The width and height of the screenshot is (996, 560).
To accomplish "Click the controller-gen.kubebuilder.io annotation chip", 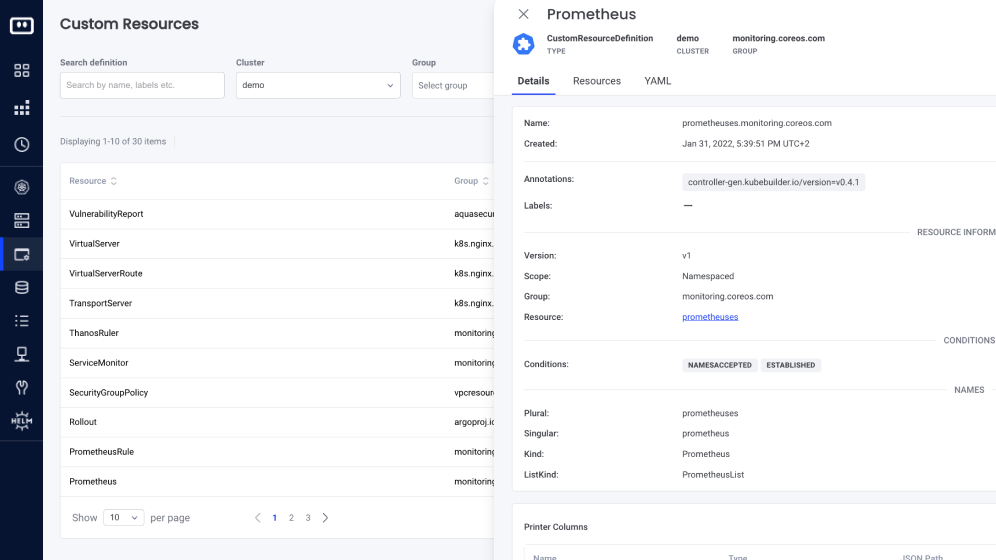I will (773, 182).
